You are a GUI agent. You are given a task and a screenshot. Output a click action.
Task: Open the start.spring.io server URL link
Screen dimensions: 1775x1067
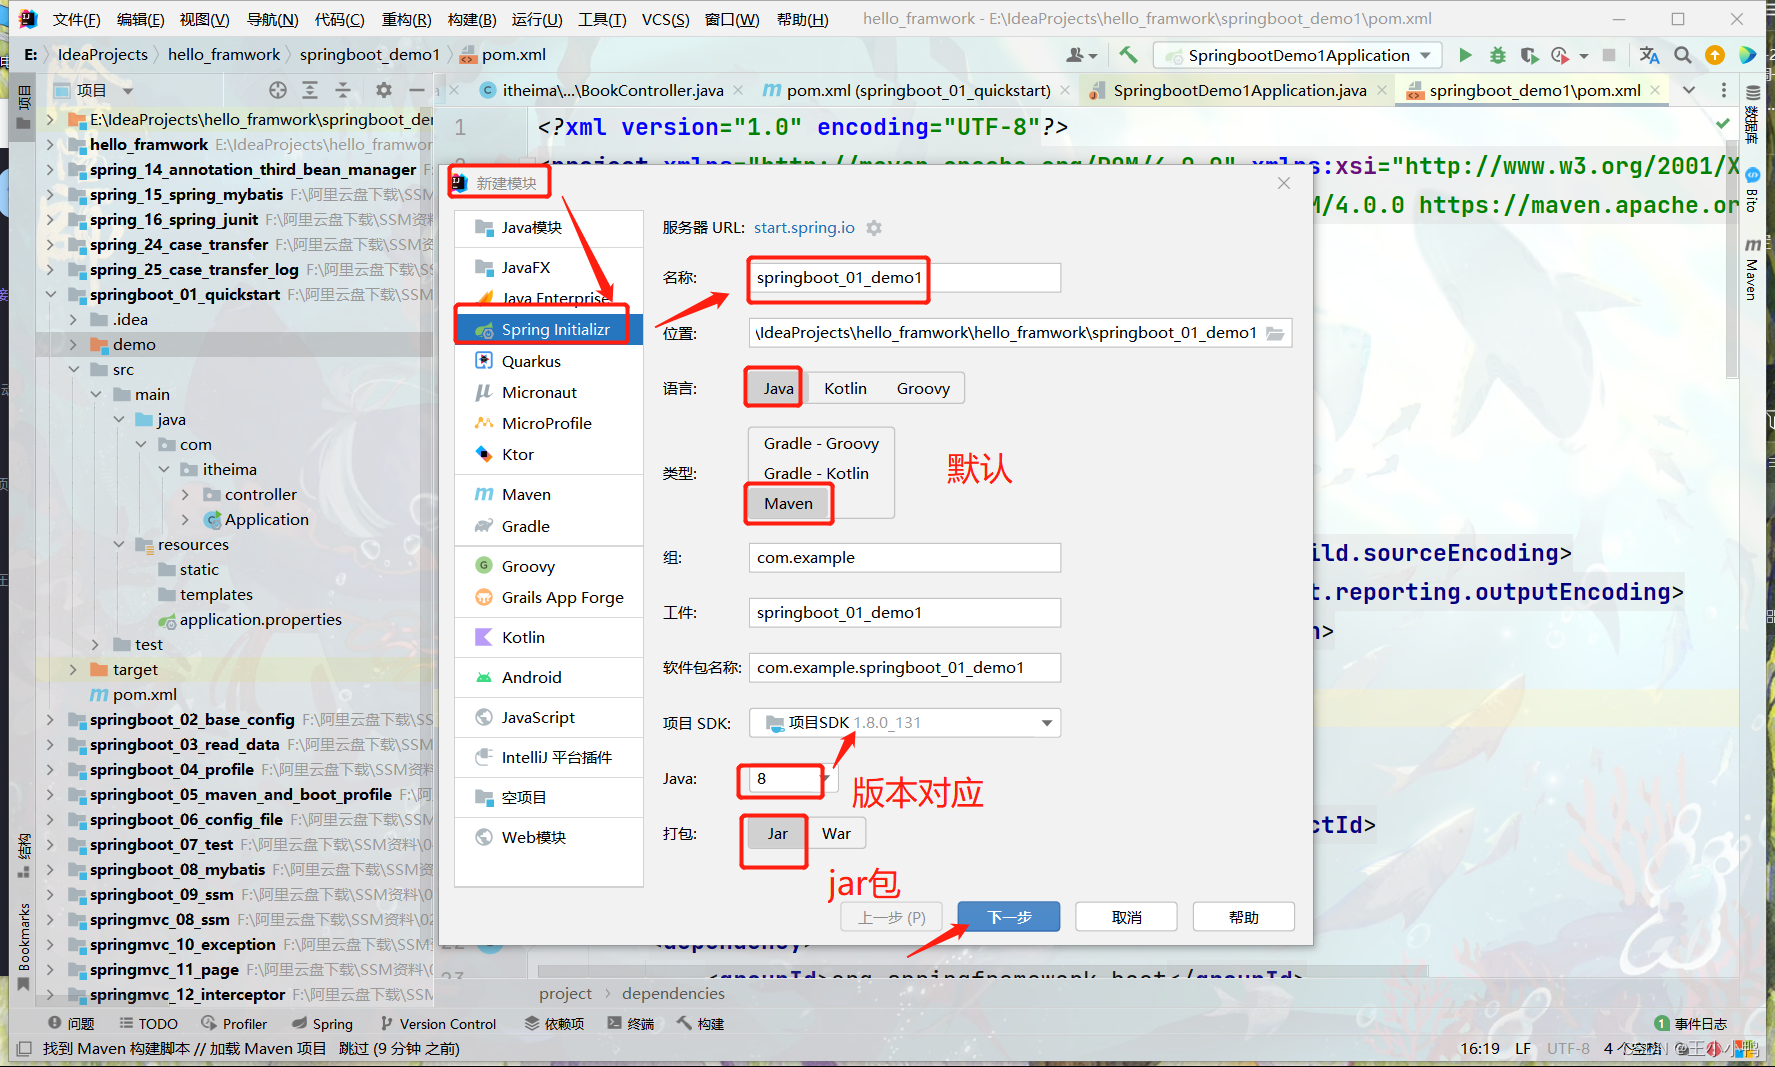(x=804, y=227)
